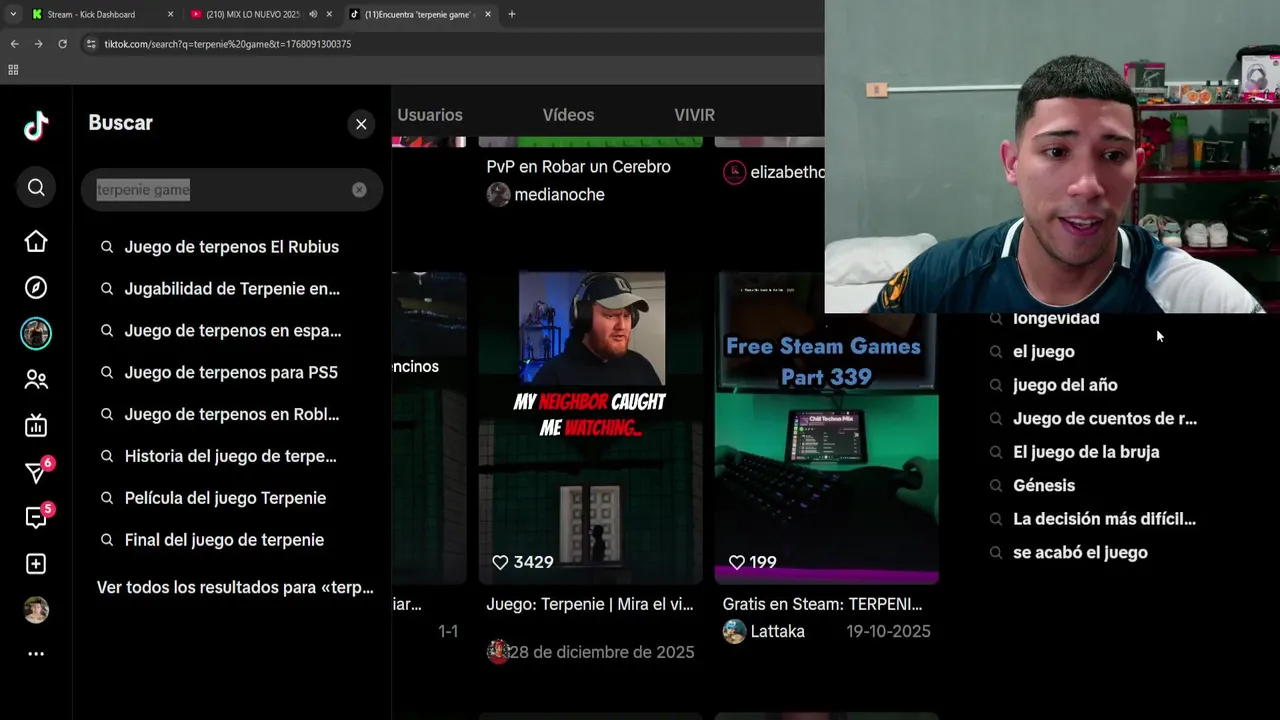Viewport: 1280px width, 720px height.
Task: Clear the 'terpenie game' search field
Action: [x=359, y=190]
